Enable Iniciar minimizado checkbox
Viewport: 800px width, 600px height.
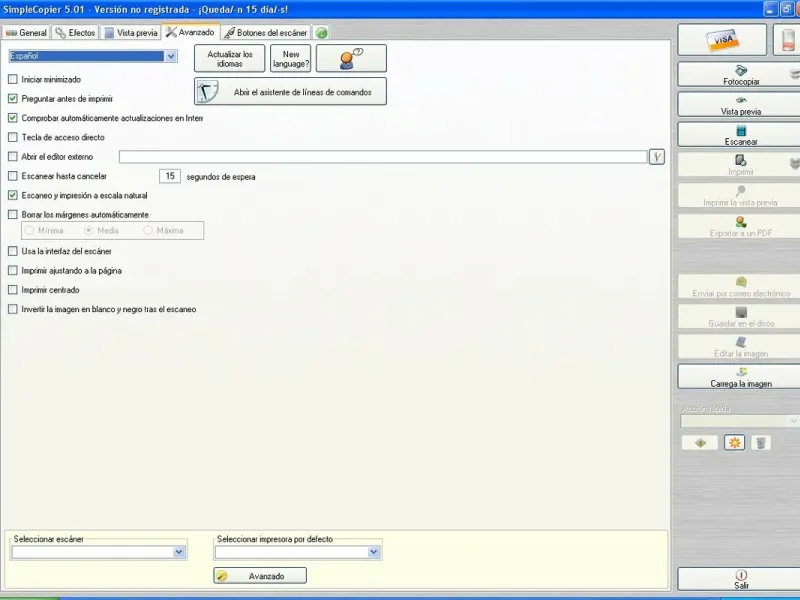(13, 79)
